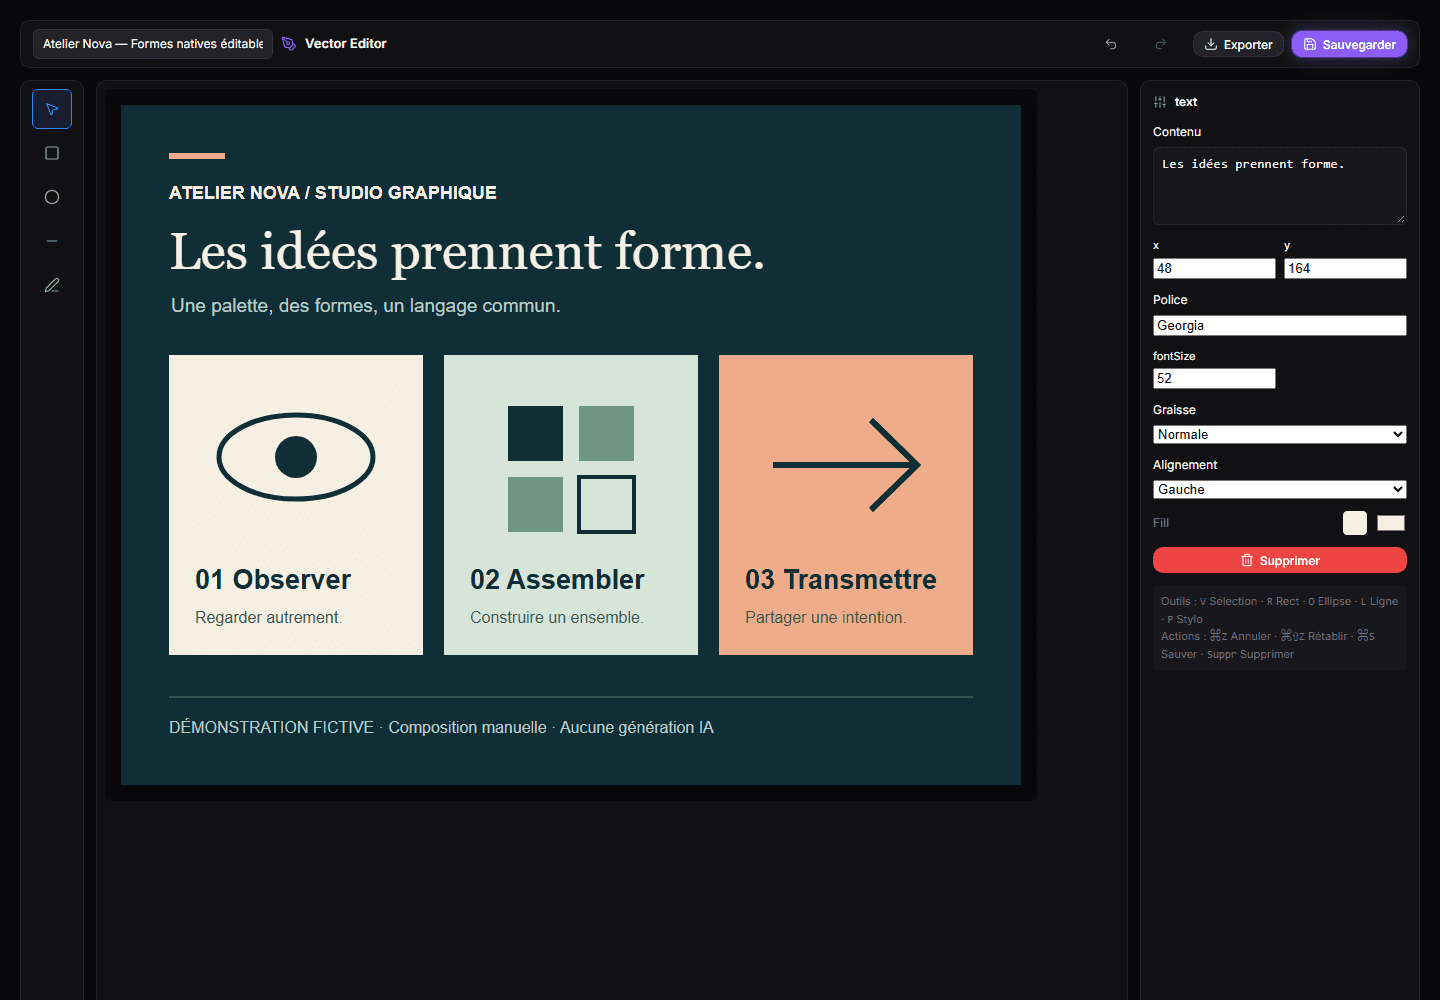
Task: Select the outlined empty square shape
Action: pyautogui.click(x=606, y=504)
